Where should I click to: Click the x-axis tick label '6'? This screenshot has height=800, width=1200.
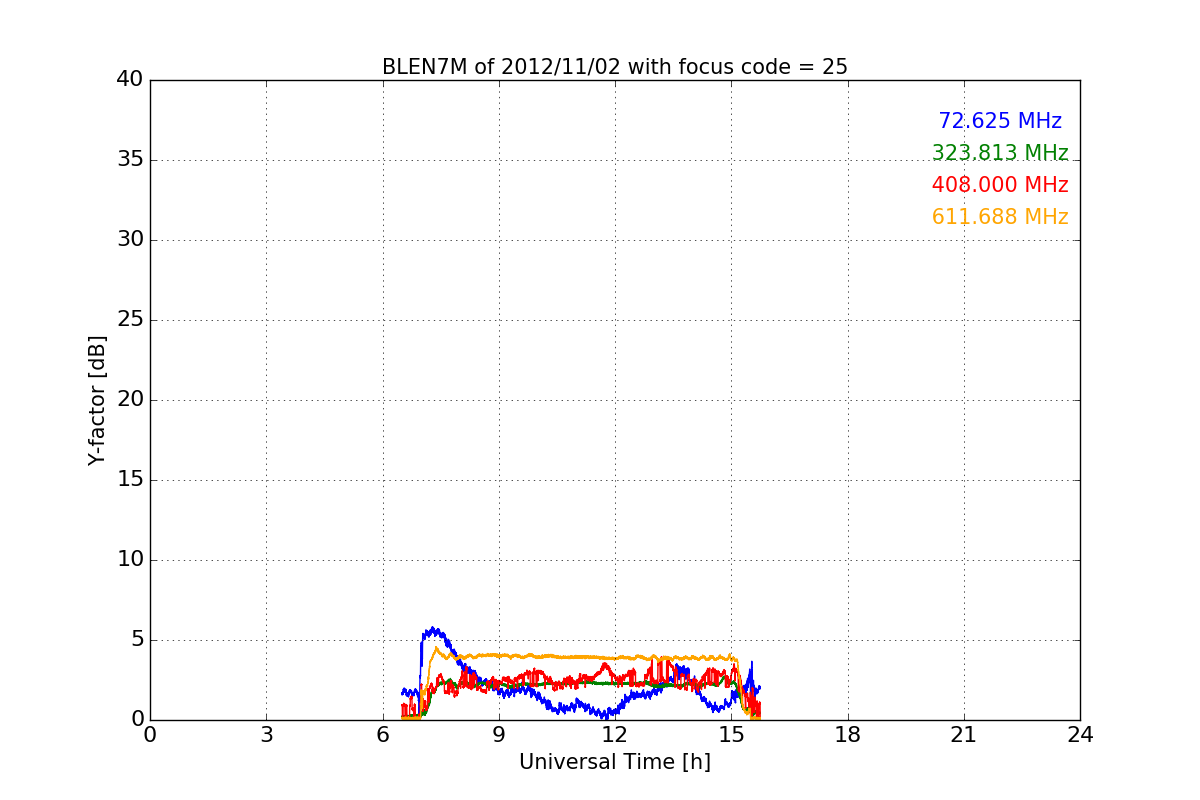pyautogui.click(x=383, y=735)
